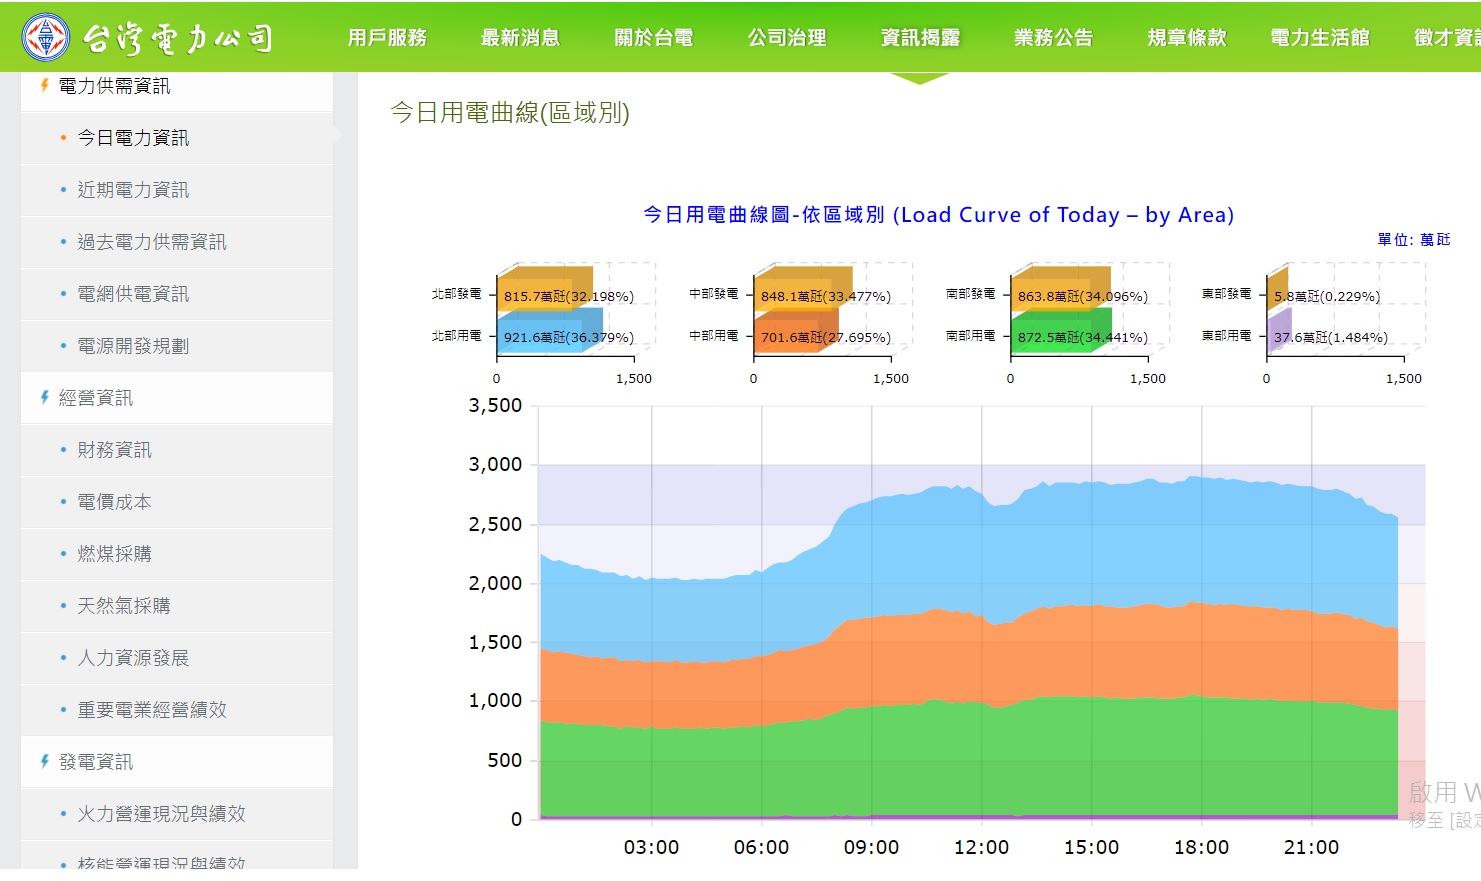Viewport: 1481px width, 881px height.
Task: Click the 12:00 time axis label
Action: pyautogui.click(x=981, y=847)
